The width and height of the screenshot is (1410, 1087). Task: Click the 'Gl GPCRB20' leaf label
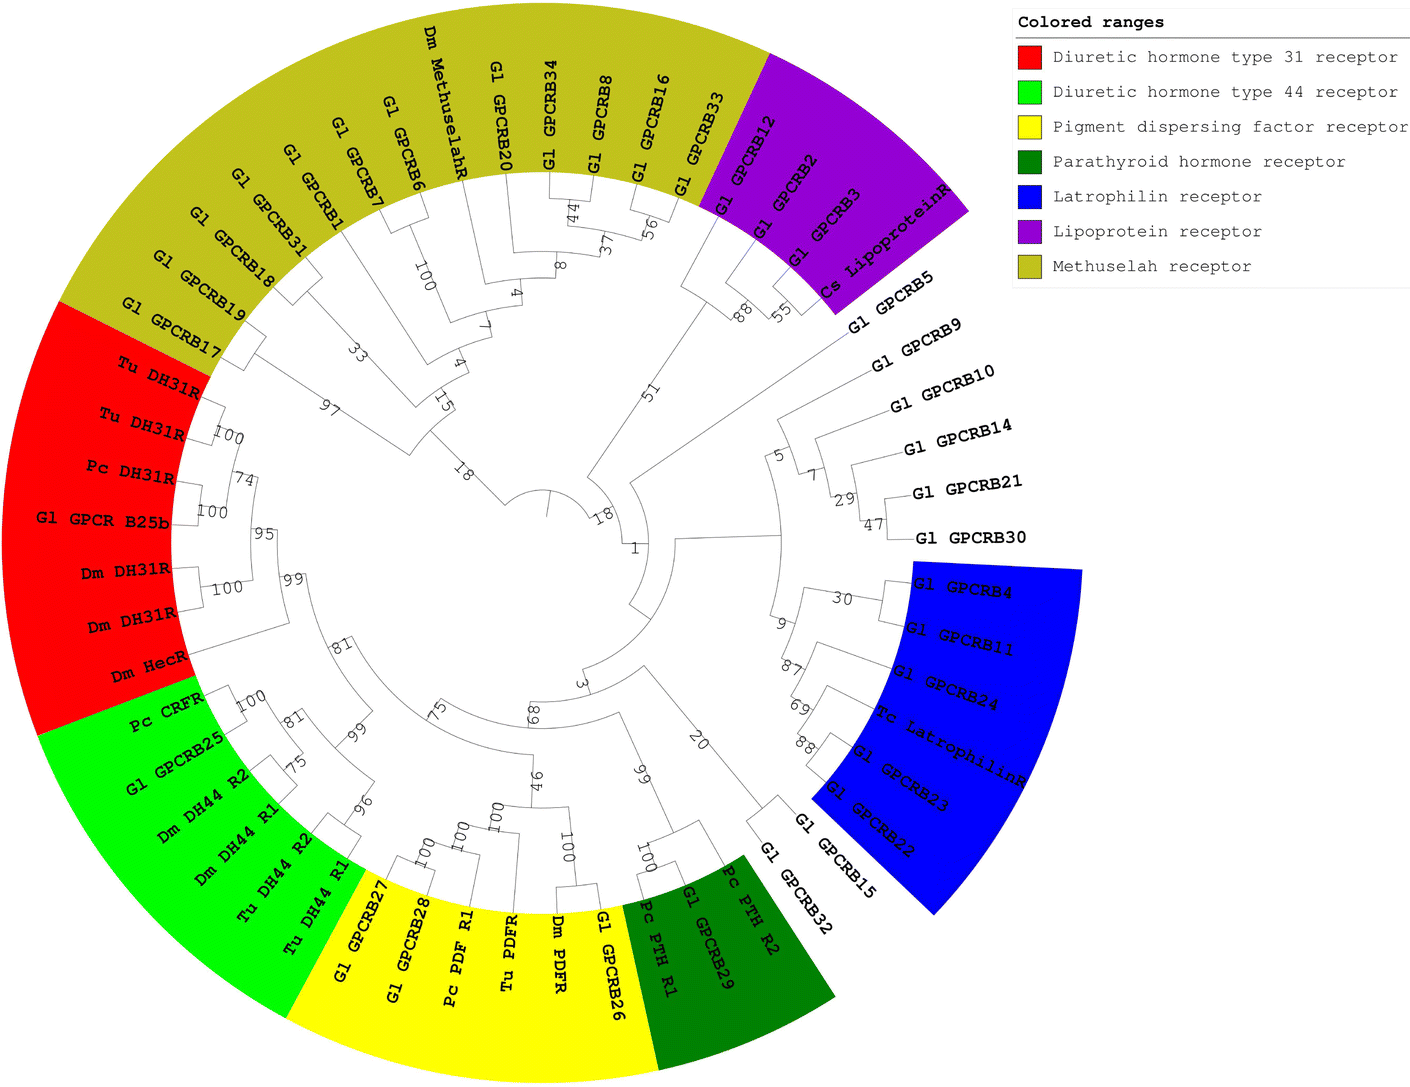(x=500, y=116)
